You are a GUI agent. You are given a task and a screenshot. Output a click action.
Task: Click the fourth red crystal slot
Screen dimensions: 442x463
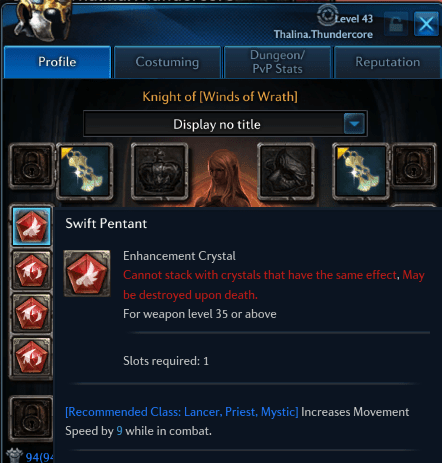click(x=32, y=357)
